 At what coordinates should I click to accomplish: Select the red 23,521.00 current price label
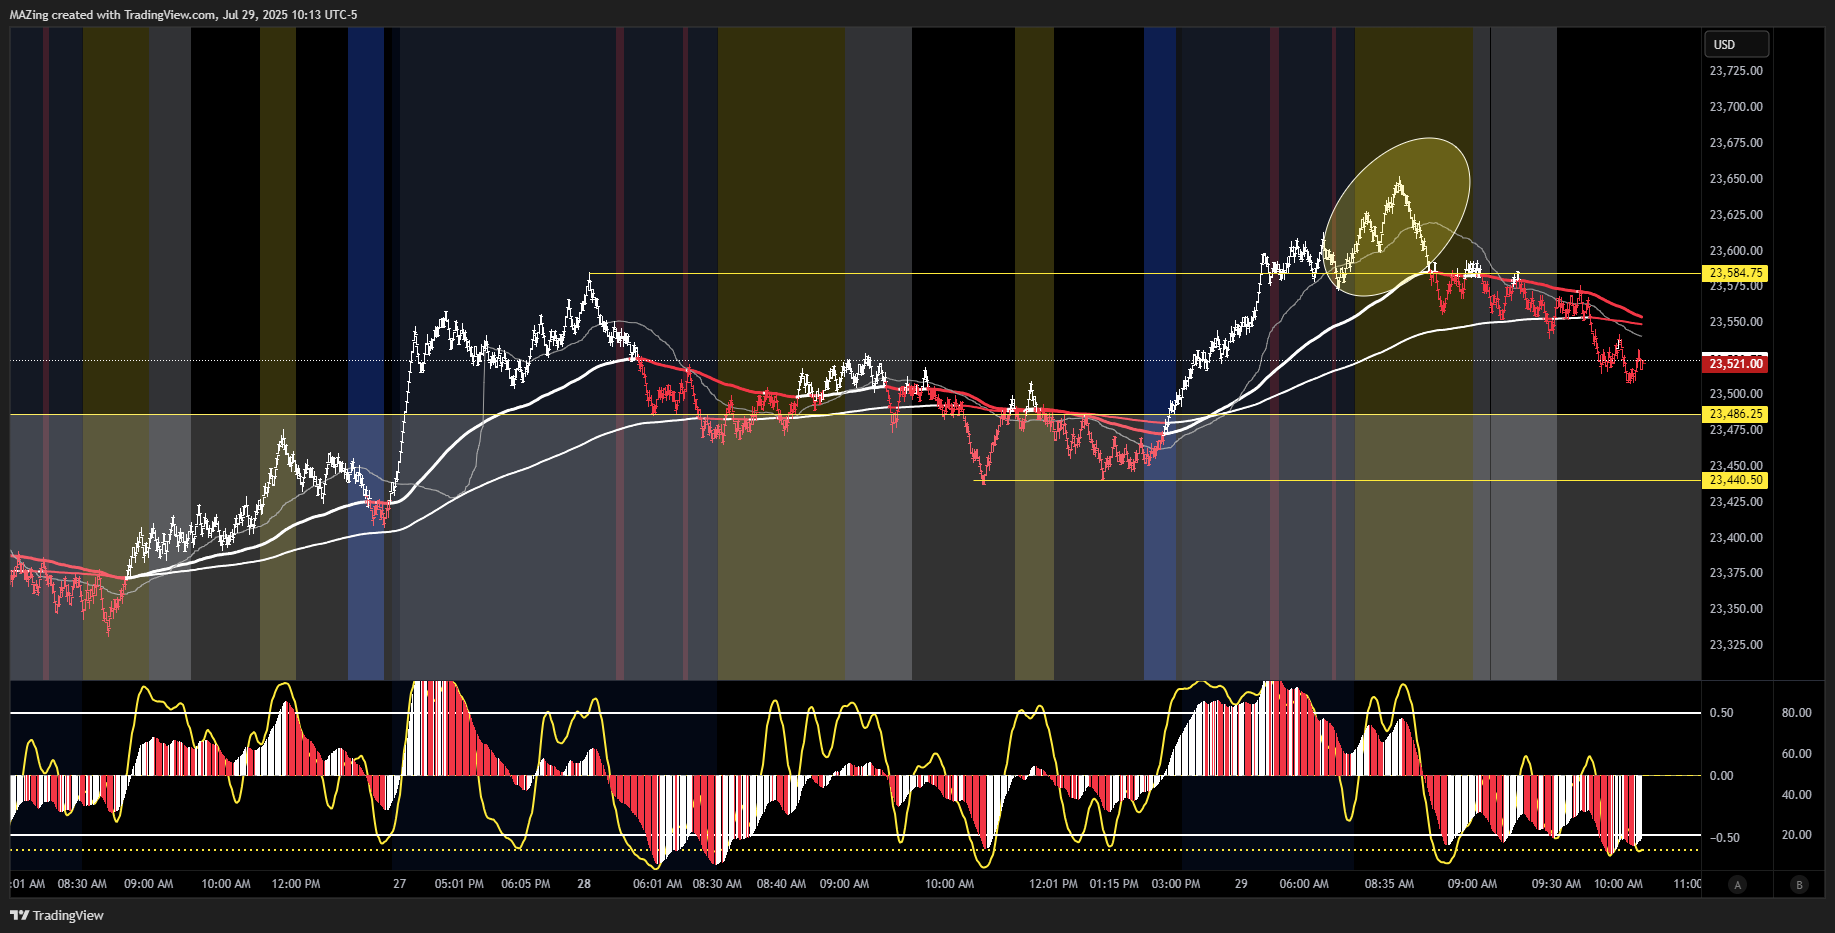[1735, 364]
